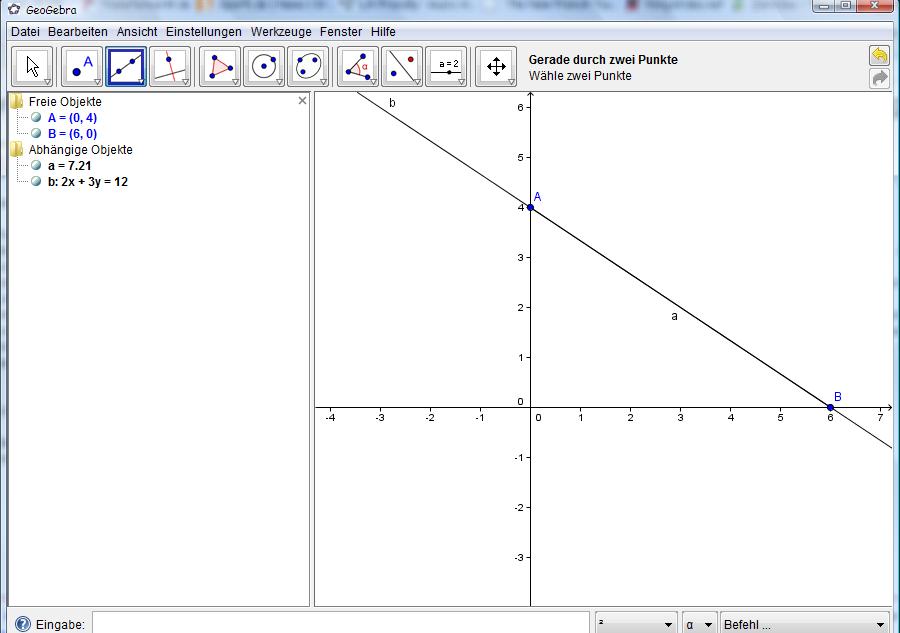Select the New Point tool

coord(82,67)
